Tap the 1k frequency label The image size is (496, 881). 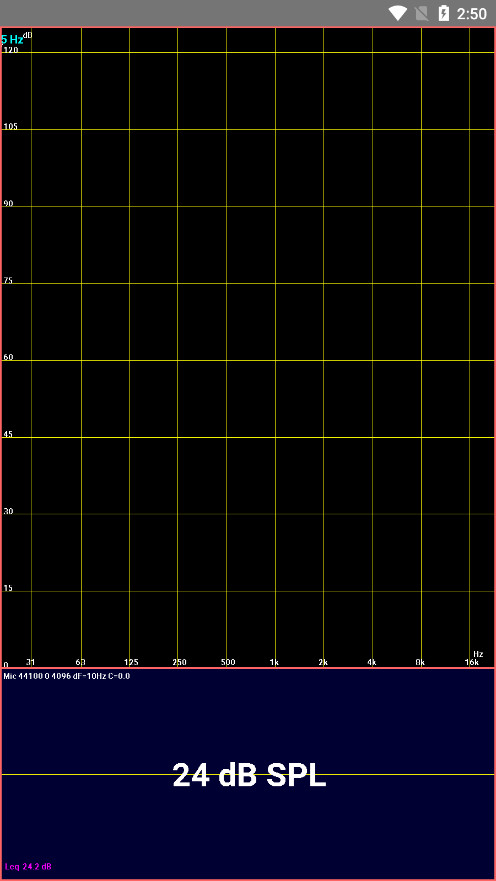click(274, 662)
